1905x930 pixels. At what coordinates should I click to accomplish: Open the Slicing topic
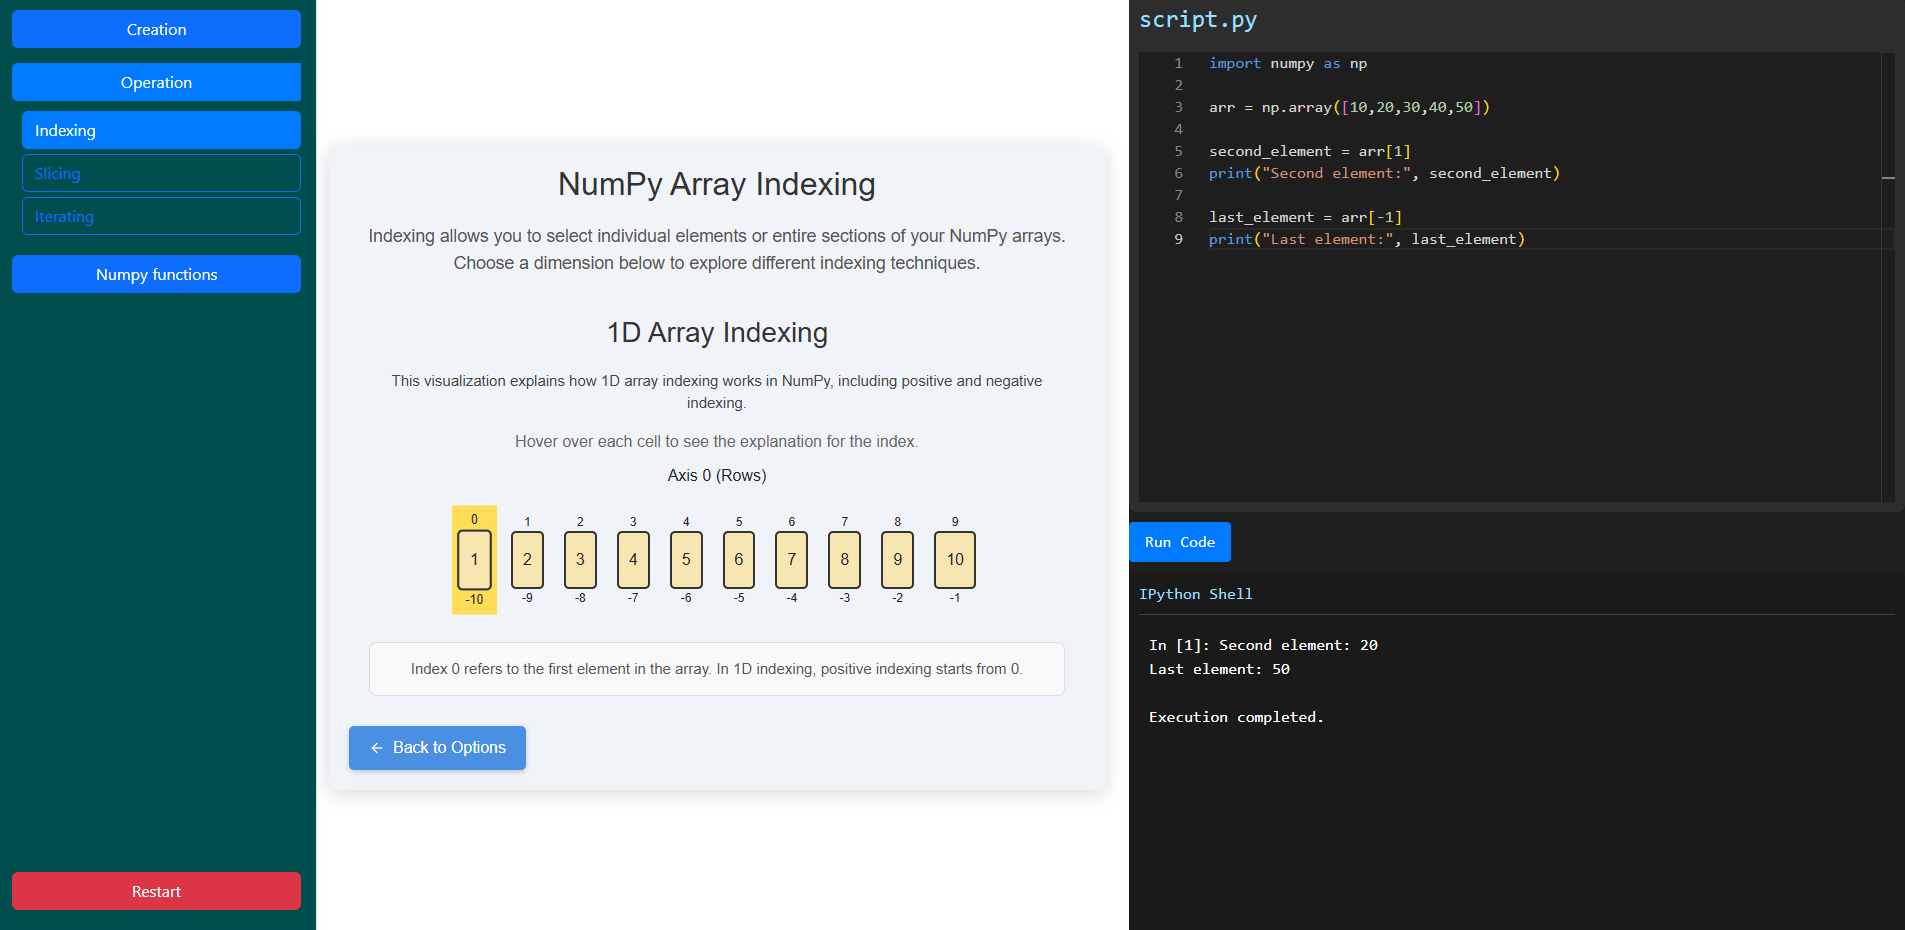pyautogui.click(x=161, y=173)
